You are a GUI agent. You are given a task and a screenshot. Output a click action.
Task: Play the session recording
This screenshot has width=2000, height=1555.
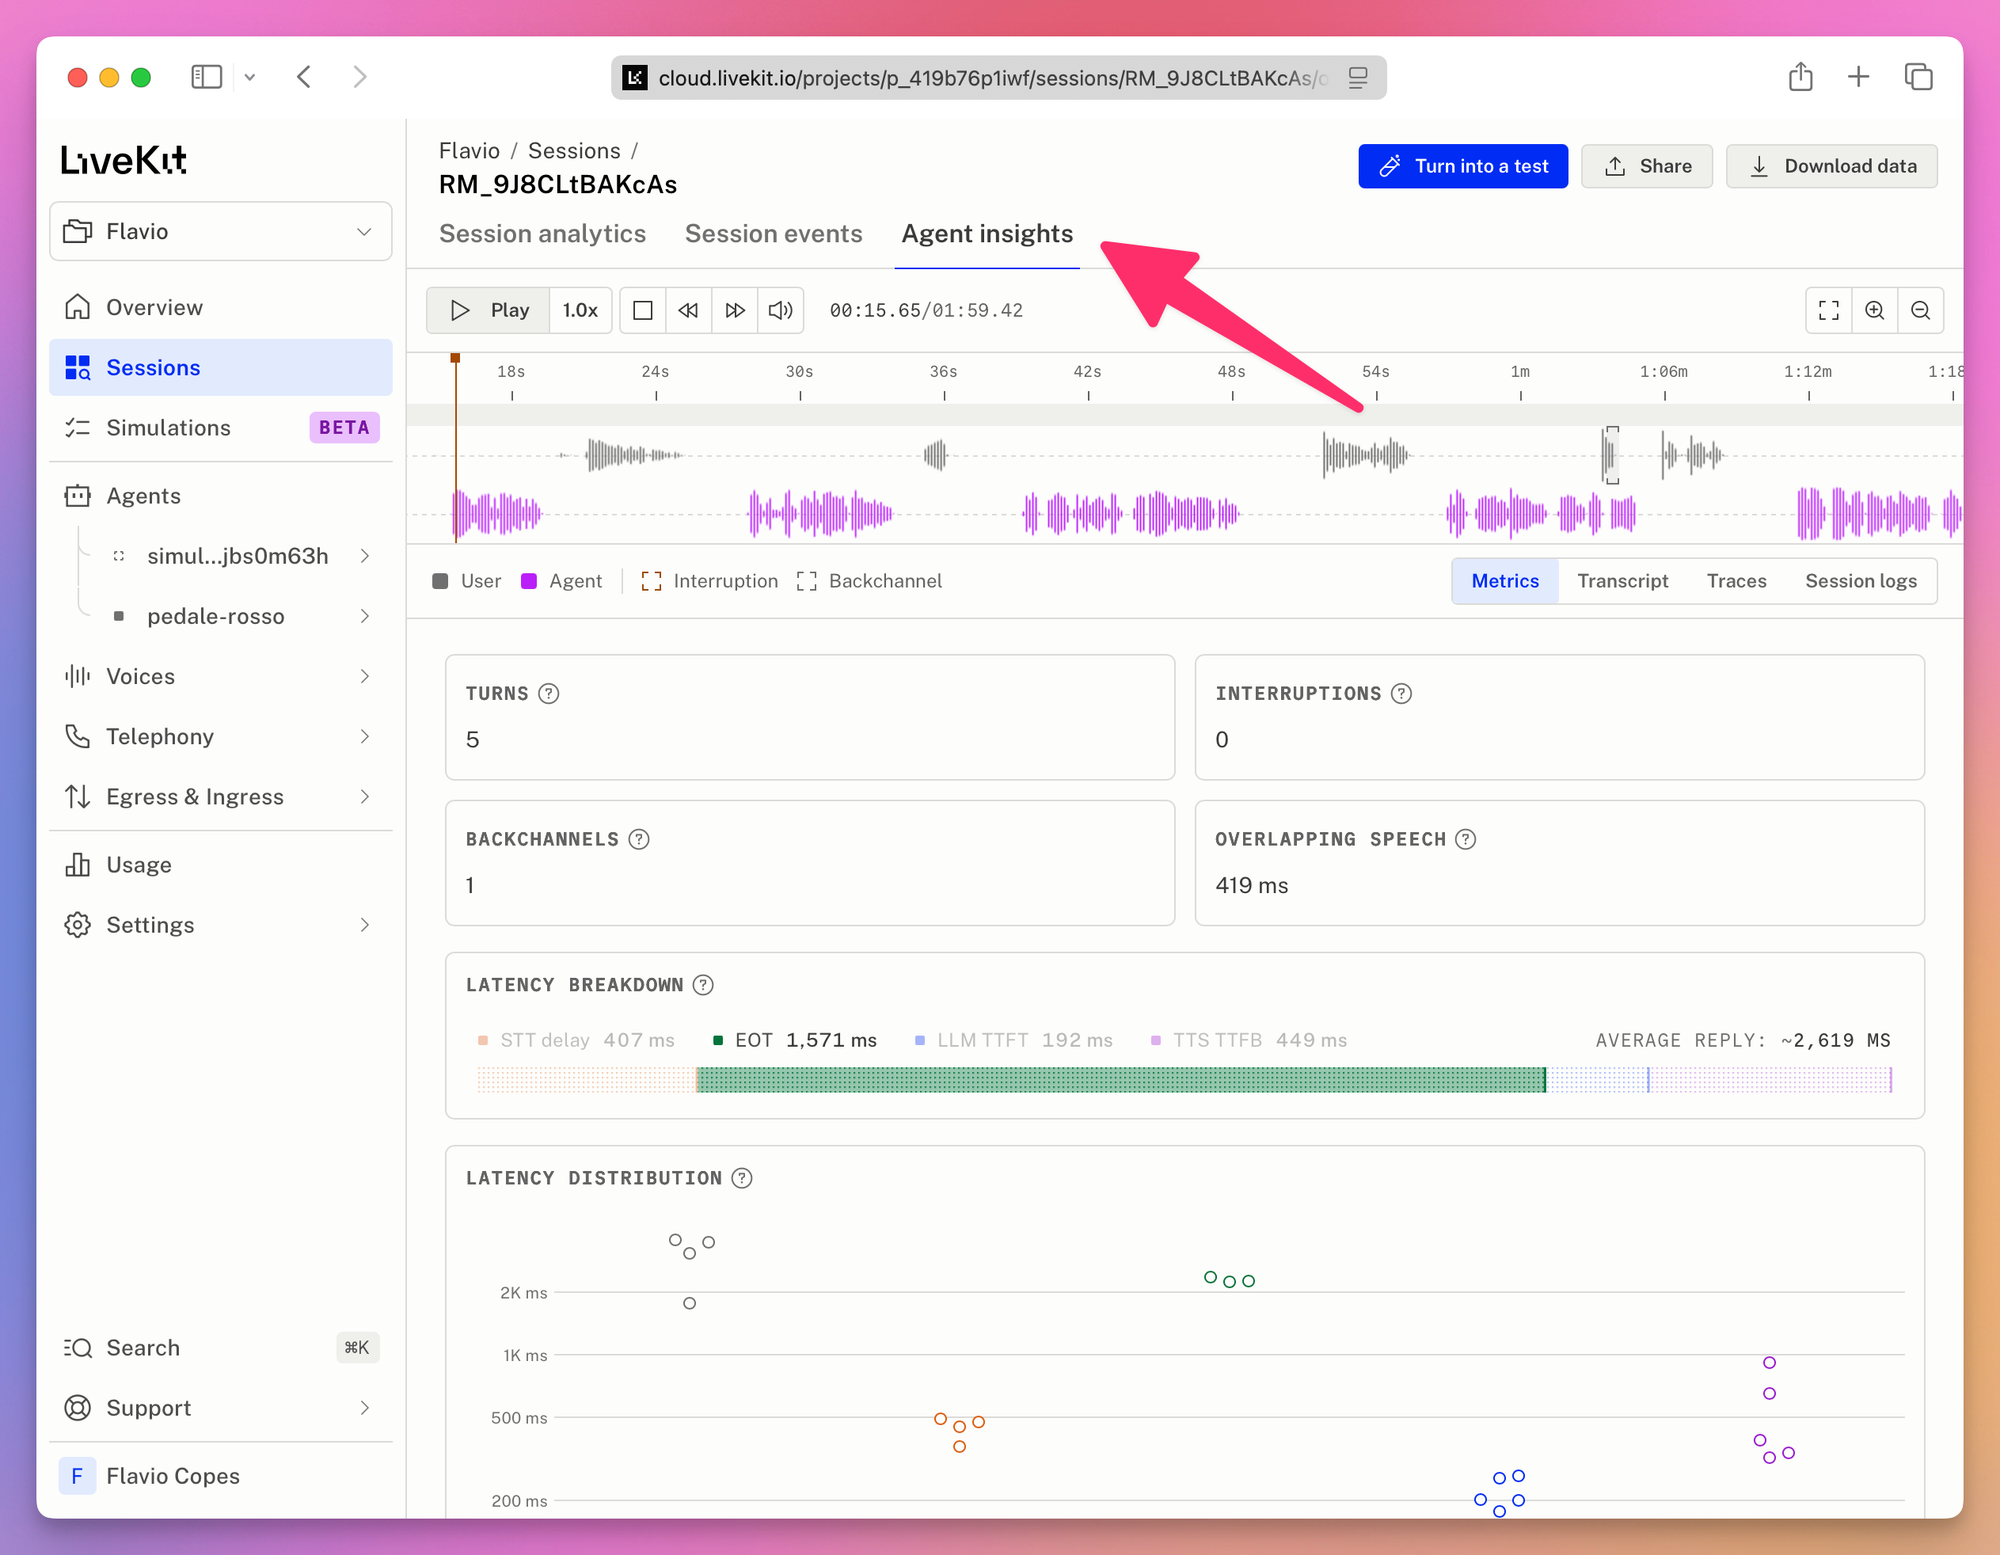click(x=488, y=310)
